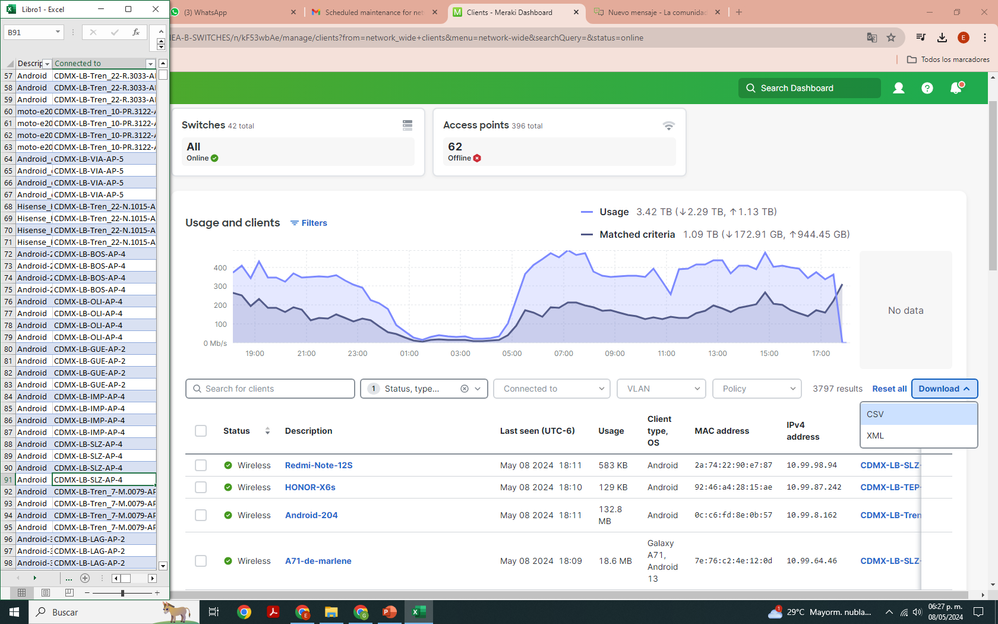Click the Reset all link
Viewport: 998px width, 624px height.
point(889,389)
